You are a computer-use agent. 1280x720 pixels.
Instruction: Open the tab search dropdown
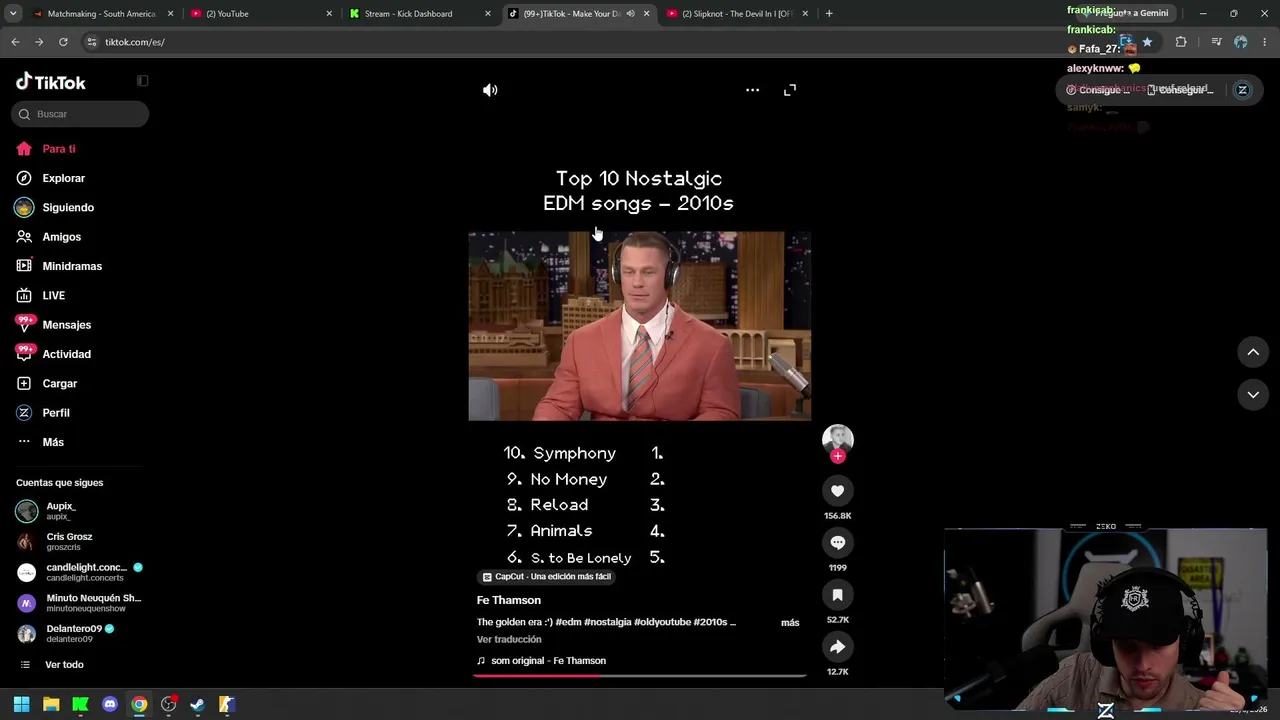(12, 14)
